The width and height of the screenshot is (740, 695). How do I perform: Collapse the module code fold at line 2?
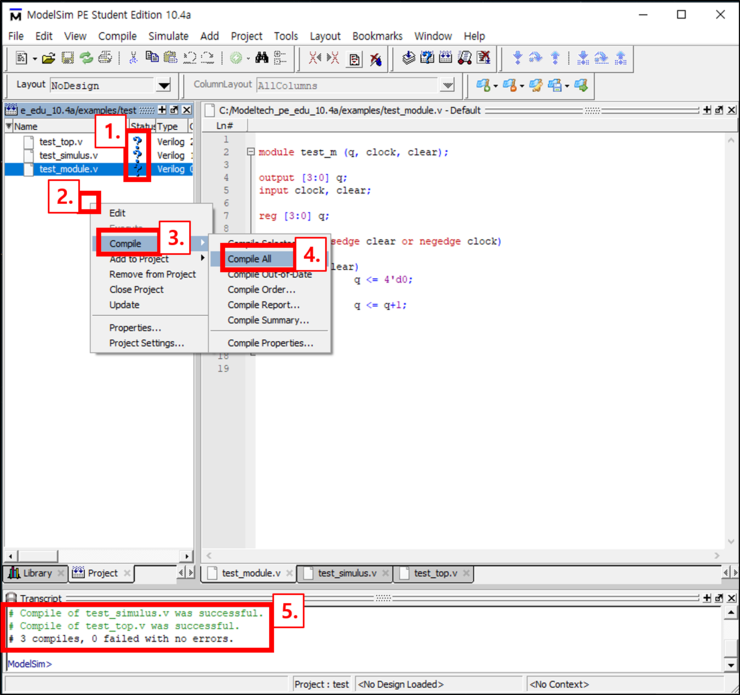tap(251, 152)
